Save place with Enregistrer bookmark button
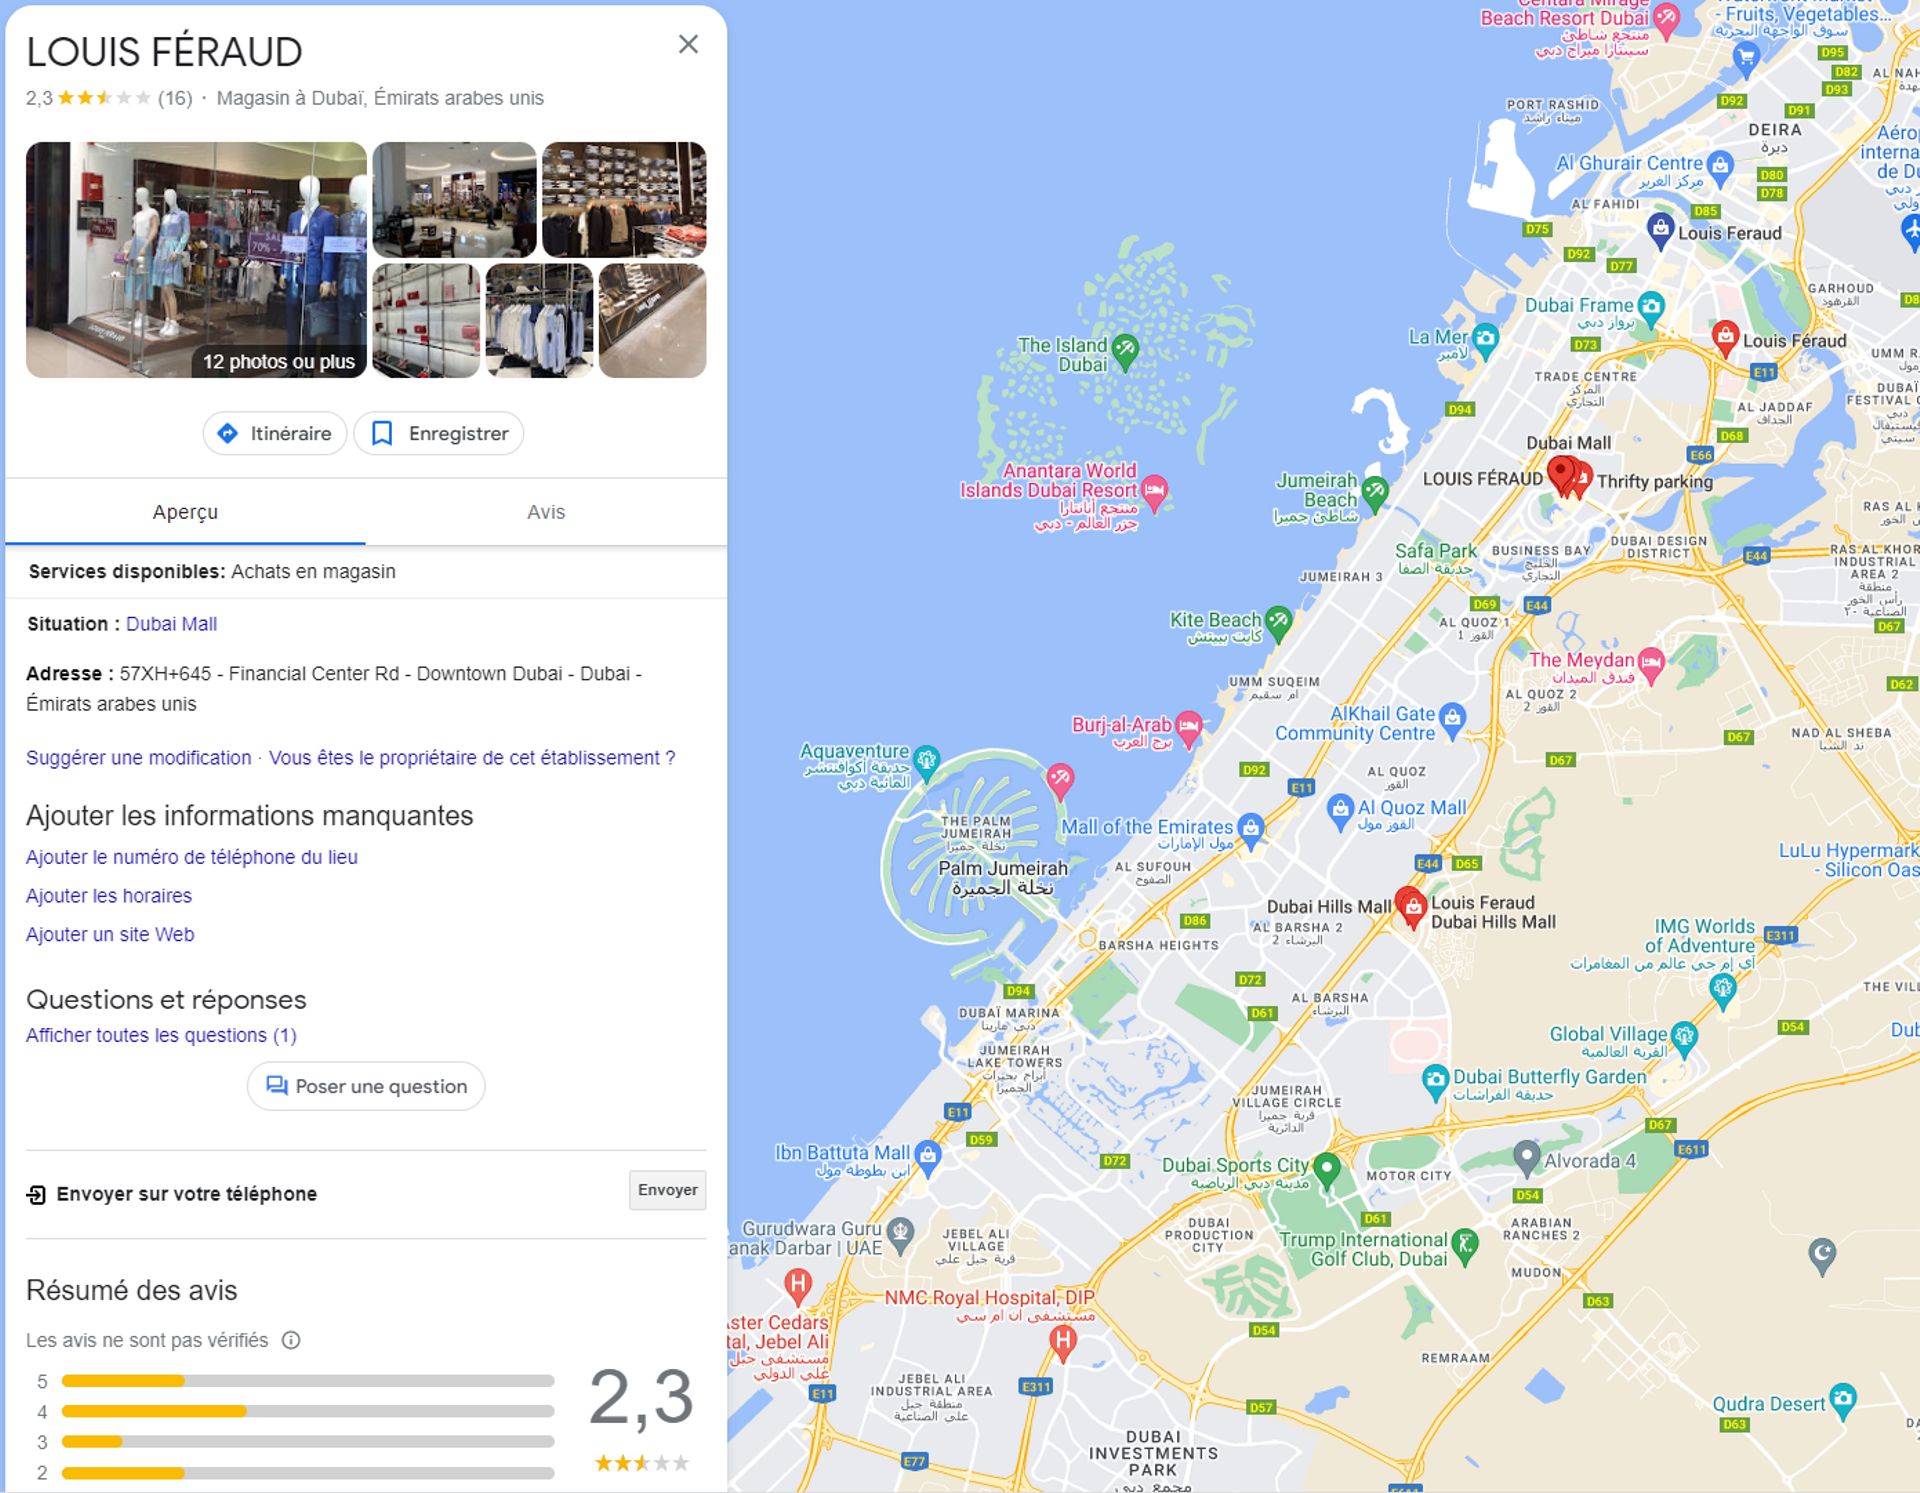 (x=439, y=433)
